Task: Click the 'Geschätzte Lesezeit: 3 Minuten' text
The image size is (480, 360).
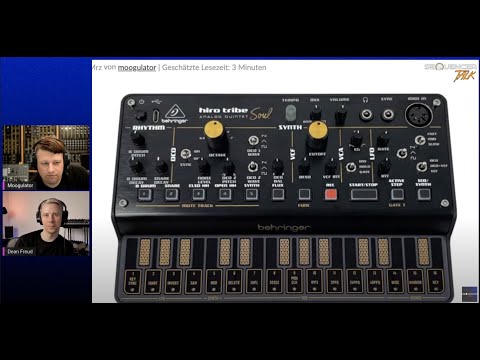Action: [x=214, y=68]
